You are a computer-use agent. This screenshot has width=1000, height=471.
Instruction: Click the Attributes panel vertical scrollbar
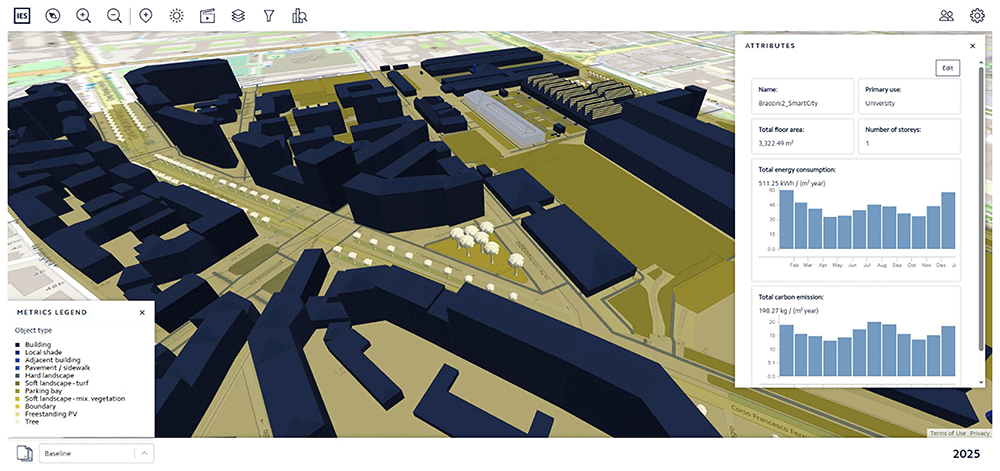click(x=982, y=207)
